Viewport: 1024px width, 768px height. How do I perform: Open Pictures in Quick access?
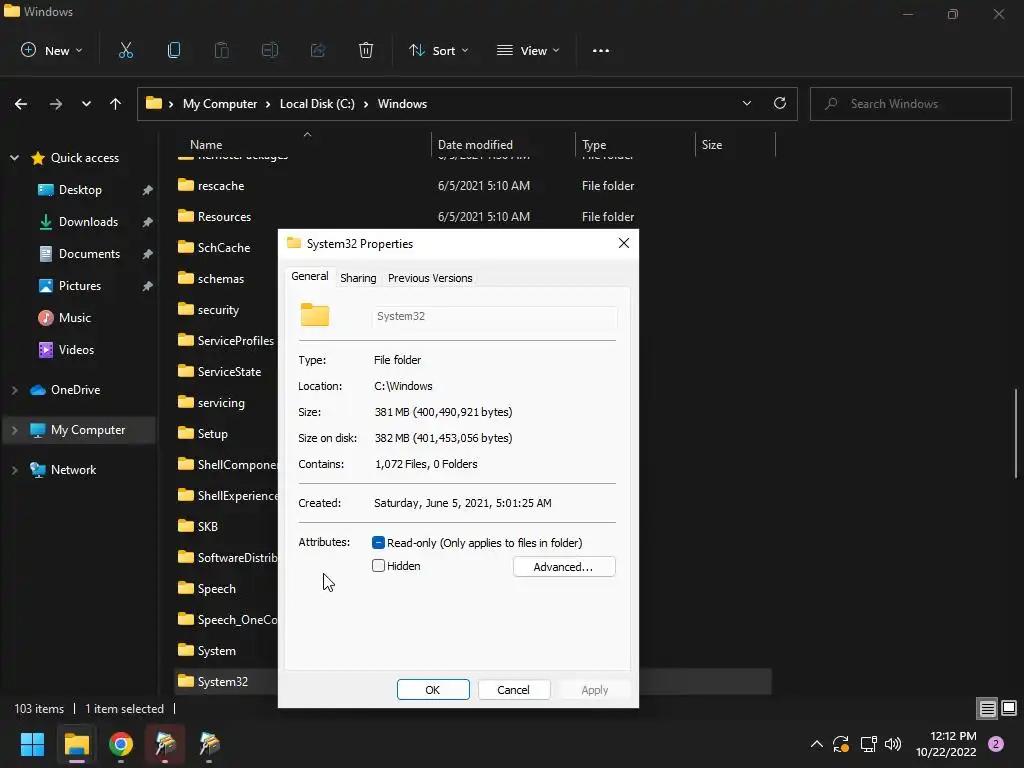pos(79,286)
